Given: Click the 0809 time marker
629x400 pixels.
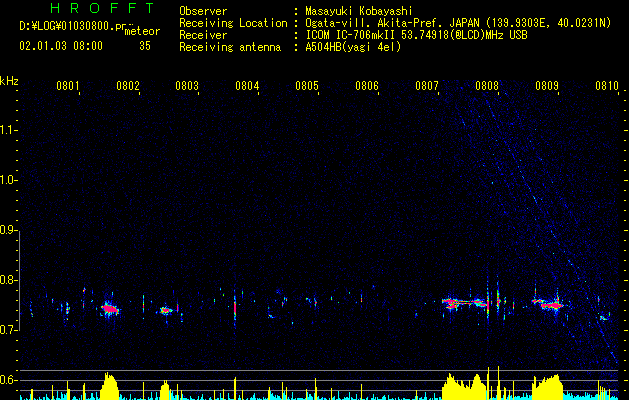Looking at the screenshot, I should [x=547, y=86].
